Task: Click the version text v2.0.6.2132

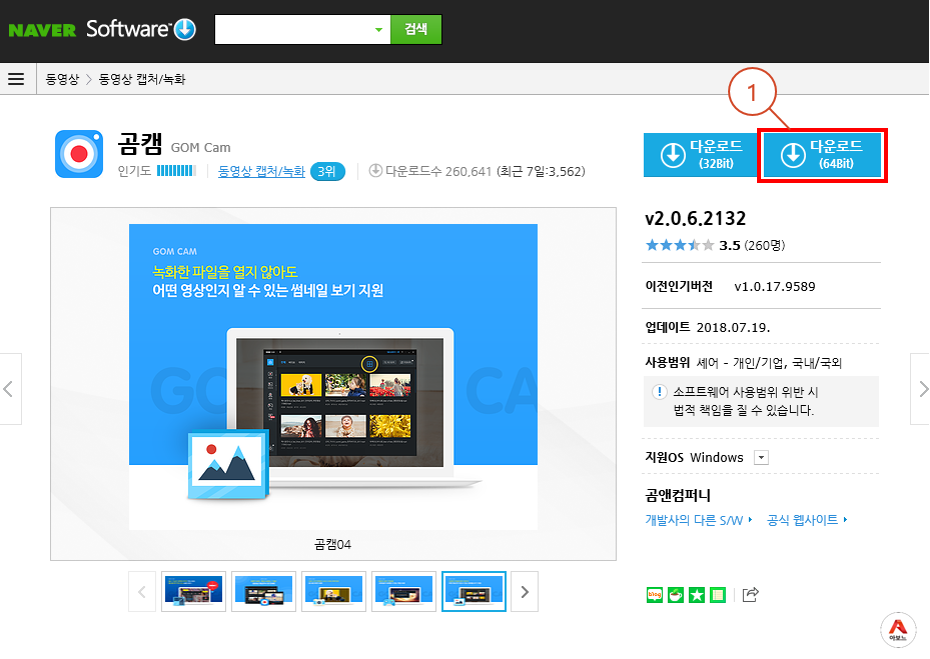Action: click(695, 219)
